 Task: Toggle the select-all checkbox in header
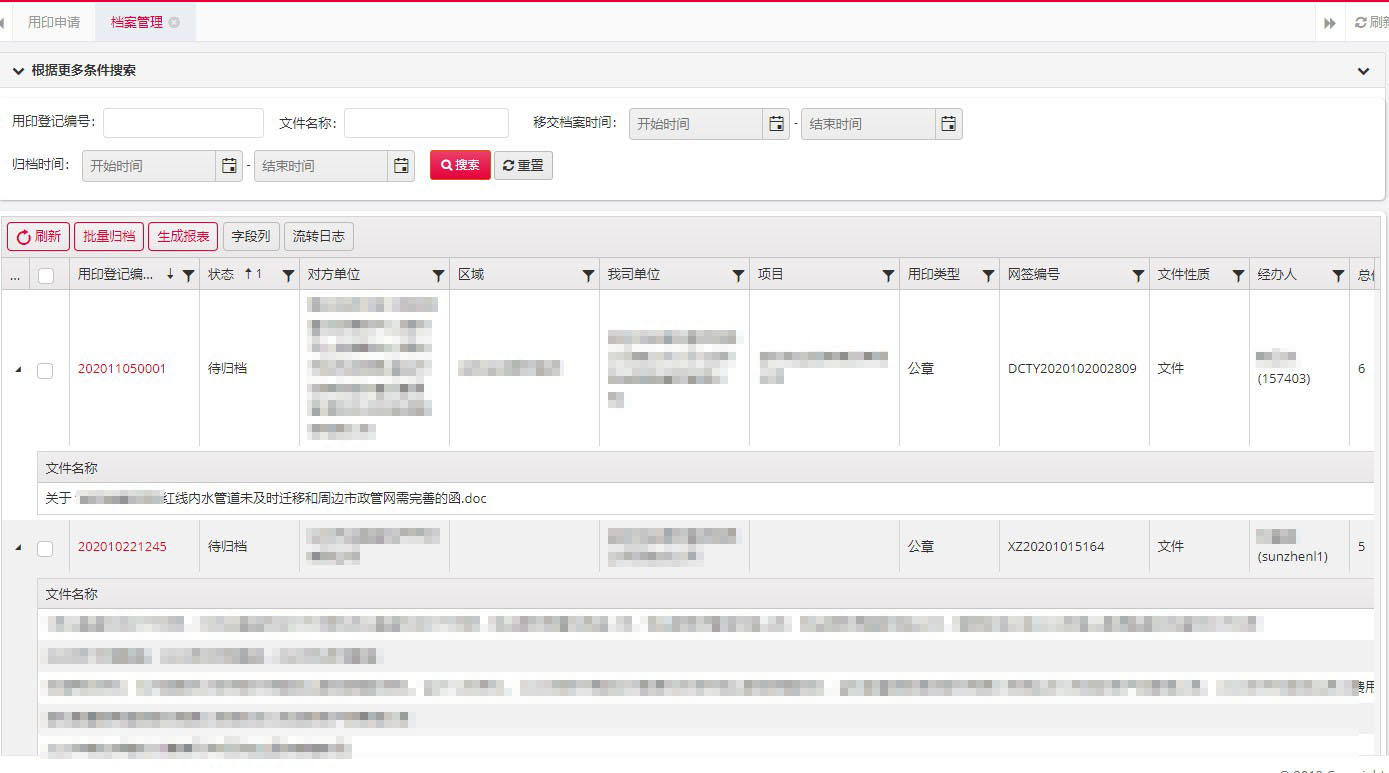point(46,276)
